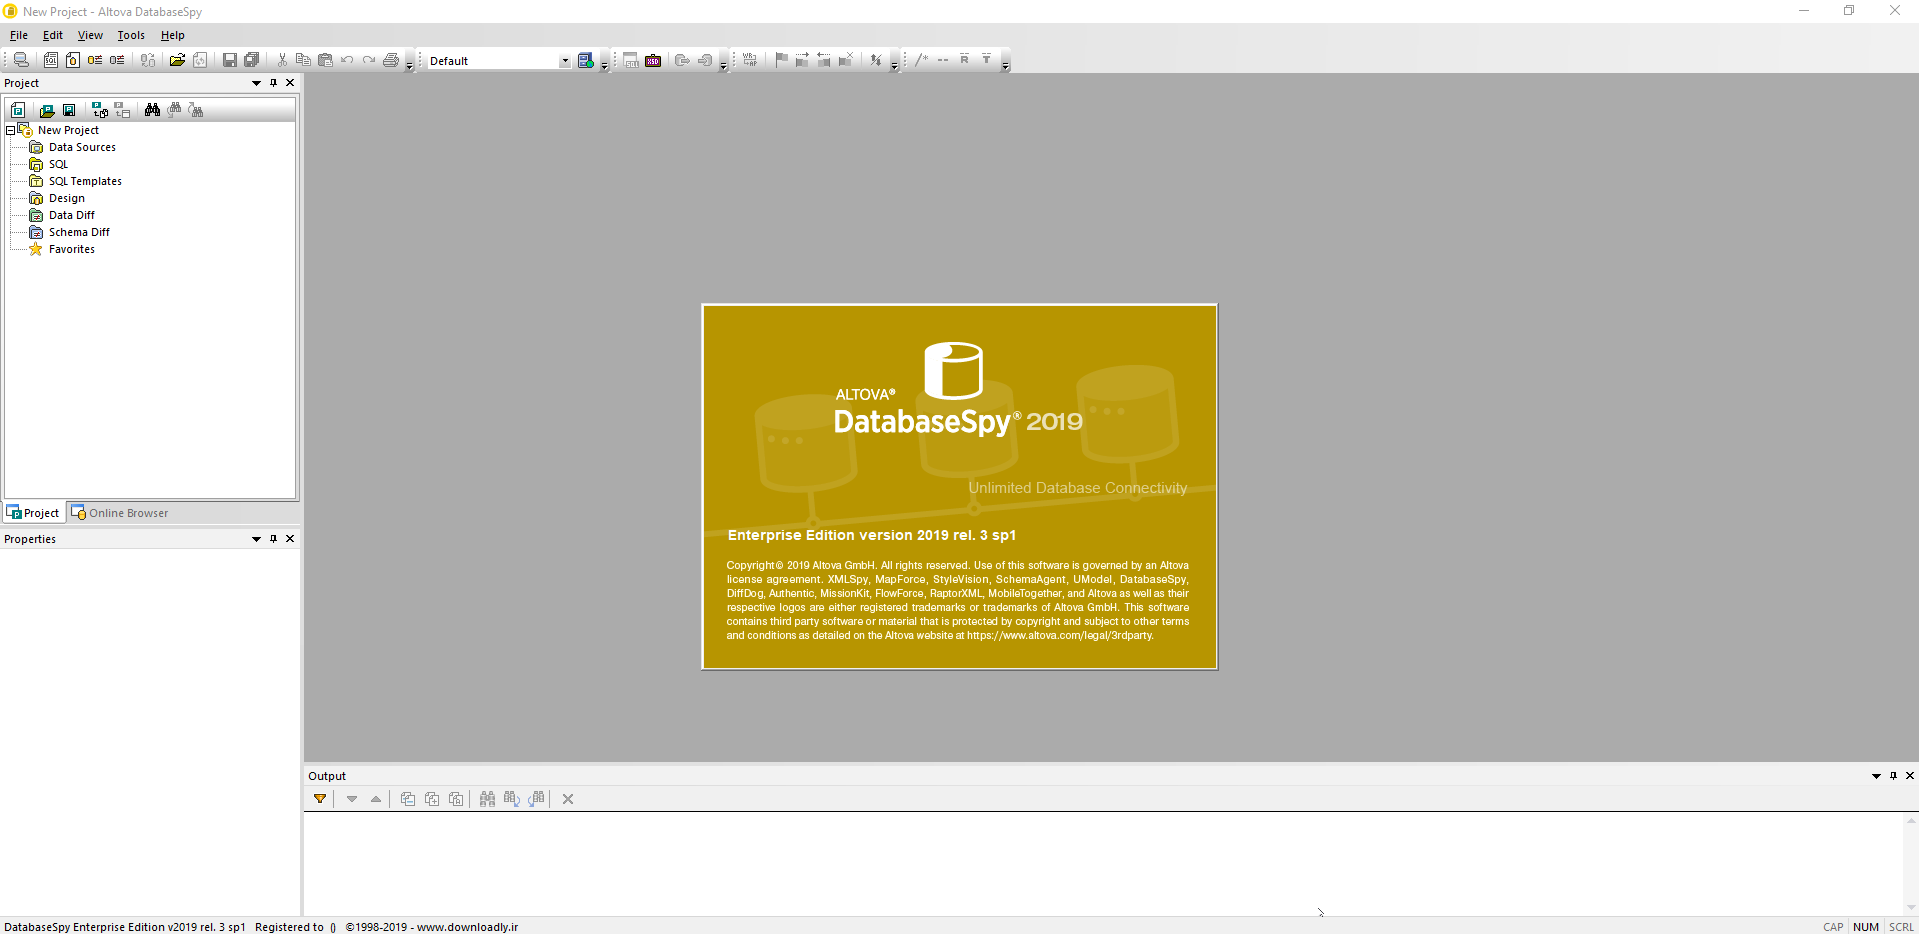
Task: Click the Paste clipboard icon
Action: click(x=325, y=60)
